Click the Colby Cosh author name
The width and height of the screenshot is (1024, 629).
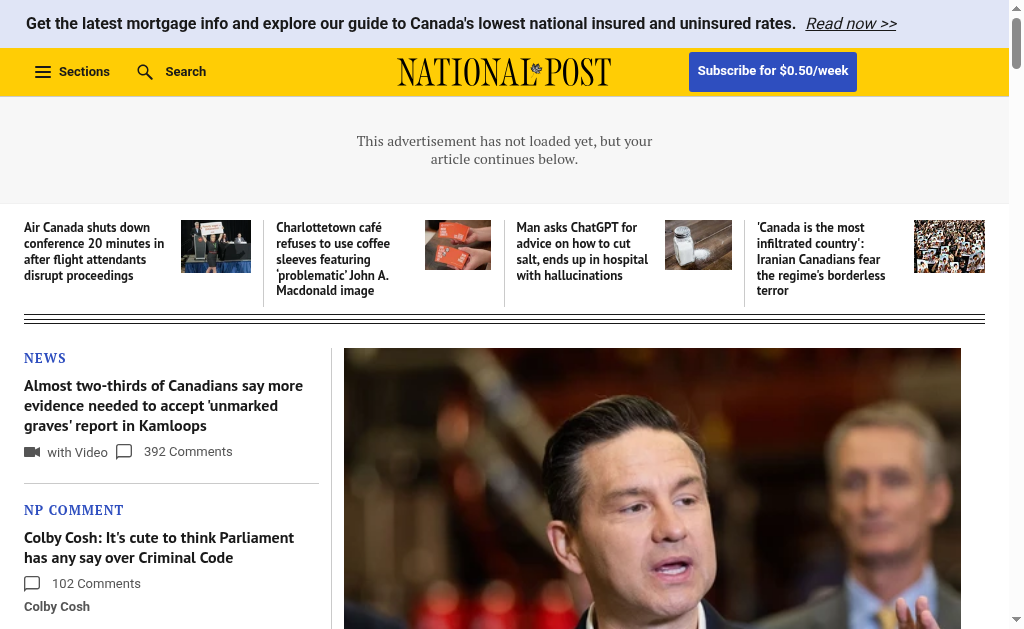tap(57, 607)
